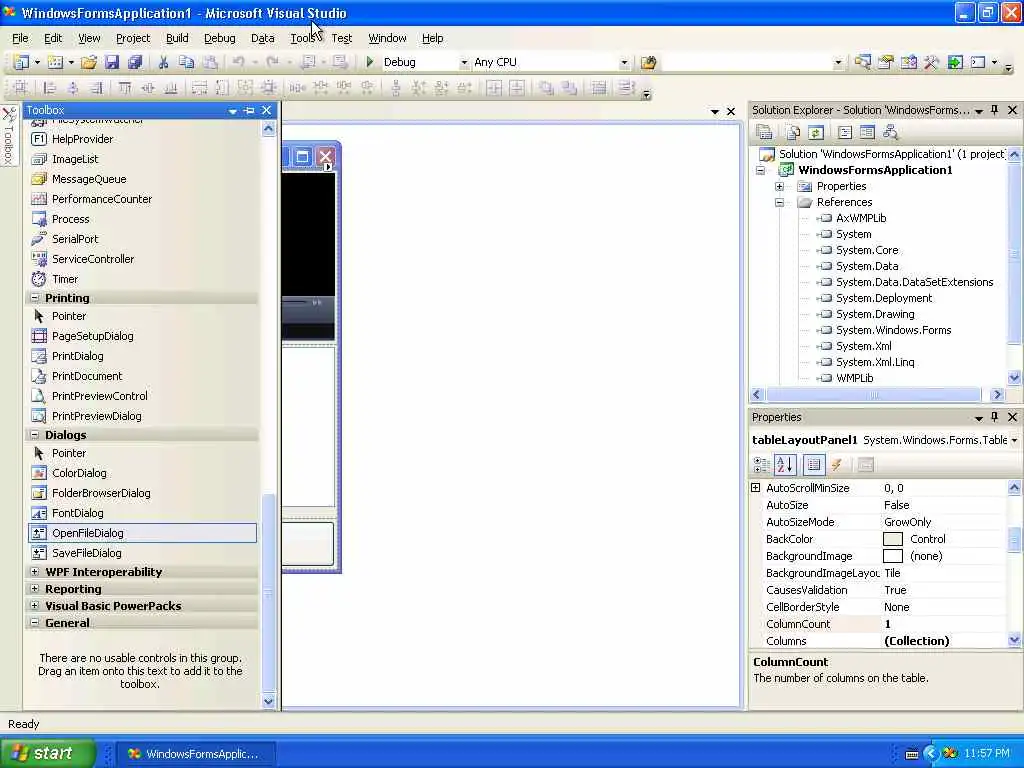Click the ColumnCount value field
Image resolution: width=1024 pixels, height=768 pixels.
click(x=943, y=624)
